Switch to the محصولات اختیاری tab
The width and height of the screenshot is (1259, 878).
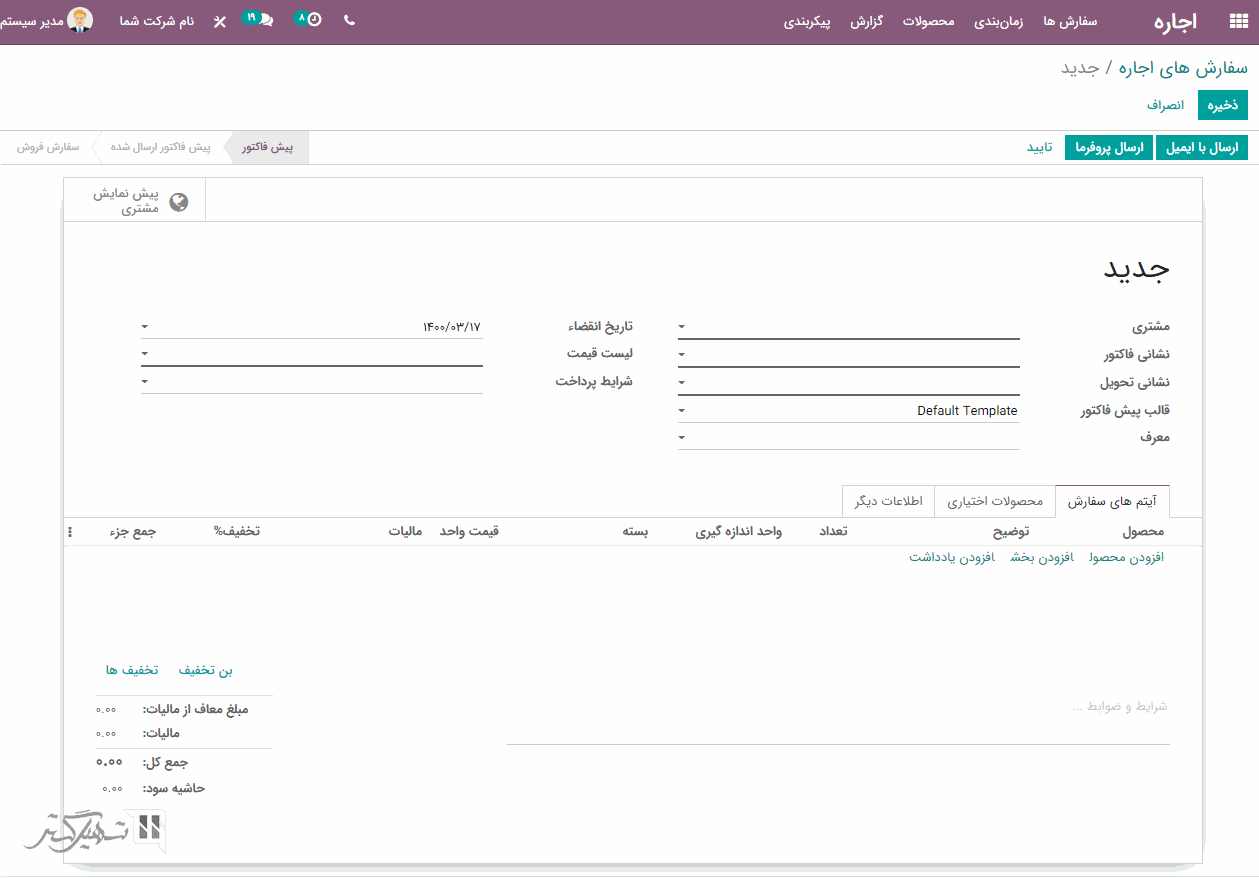coord(995,502)
